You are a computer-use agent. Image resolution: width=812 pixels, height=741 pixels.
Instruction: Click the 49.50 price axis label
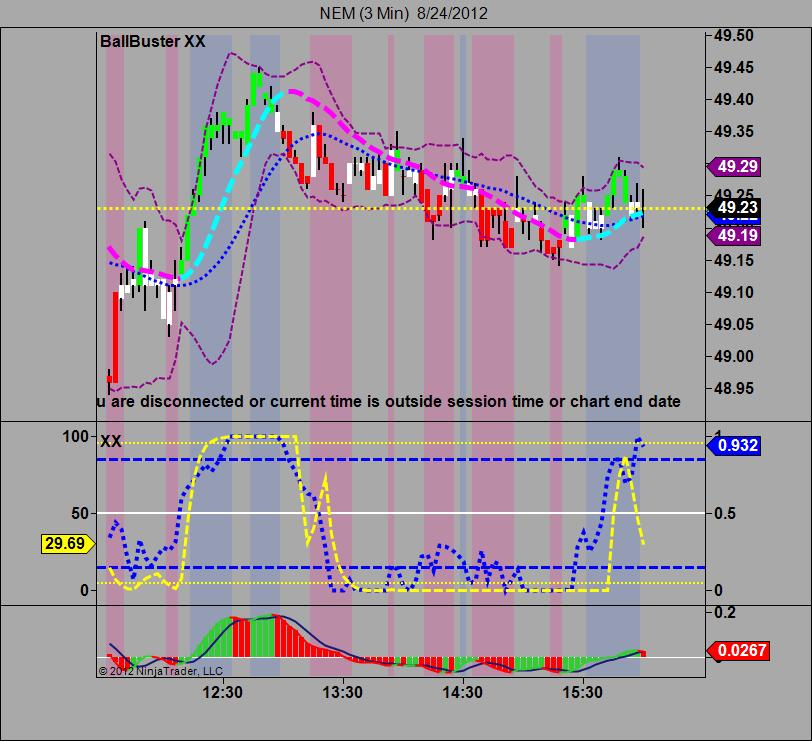coord(734,35)
